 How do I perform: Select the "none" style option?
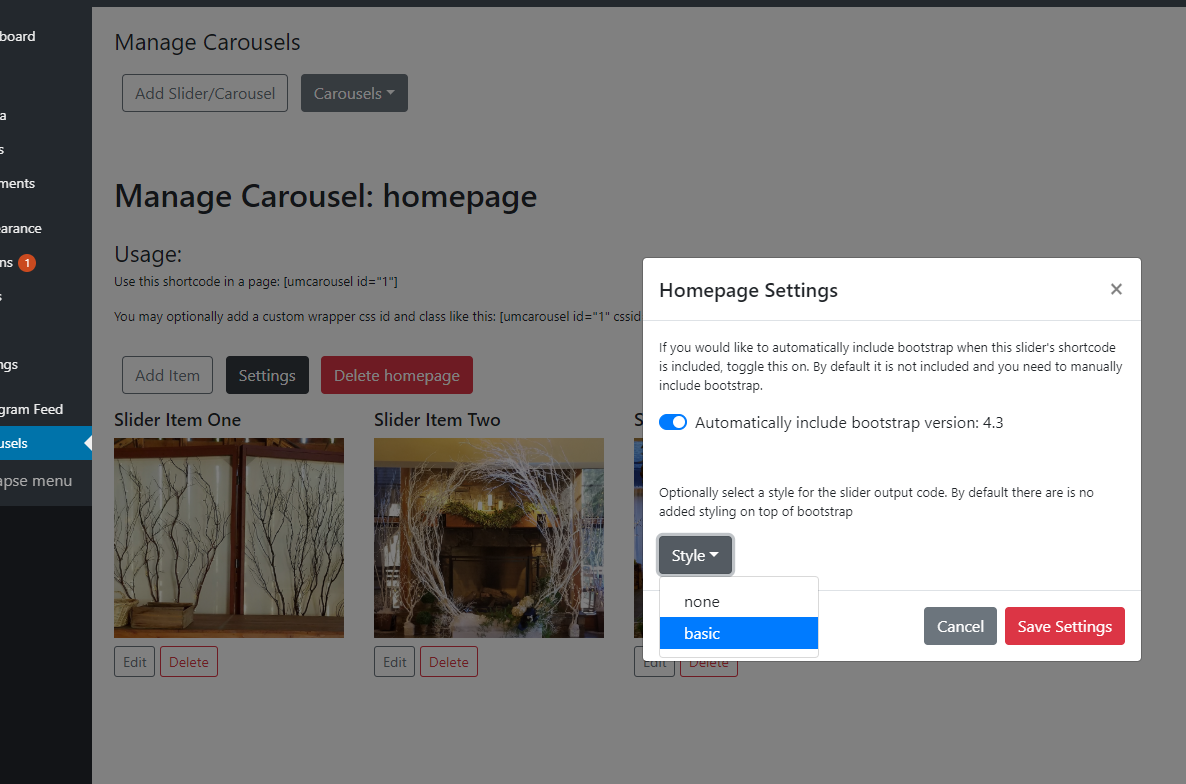click(x=702, y=602)
